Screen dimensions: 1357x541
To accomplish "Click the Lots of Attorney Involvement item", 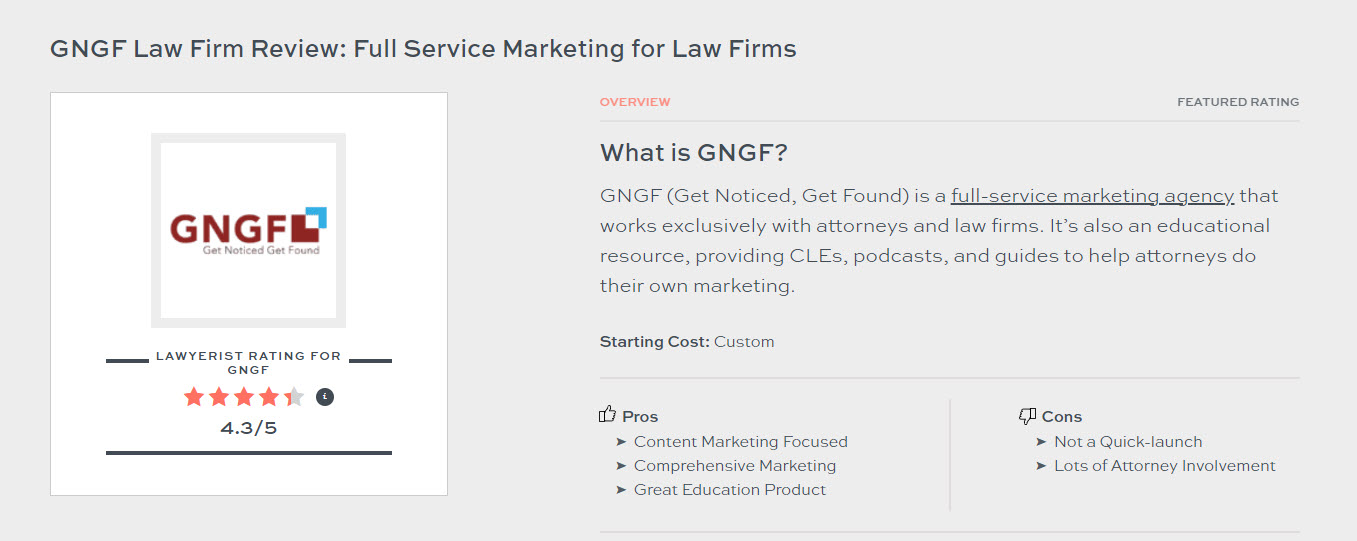I will point(1164,466).
